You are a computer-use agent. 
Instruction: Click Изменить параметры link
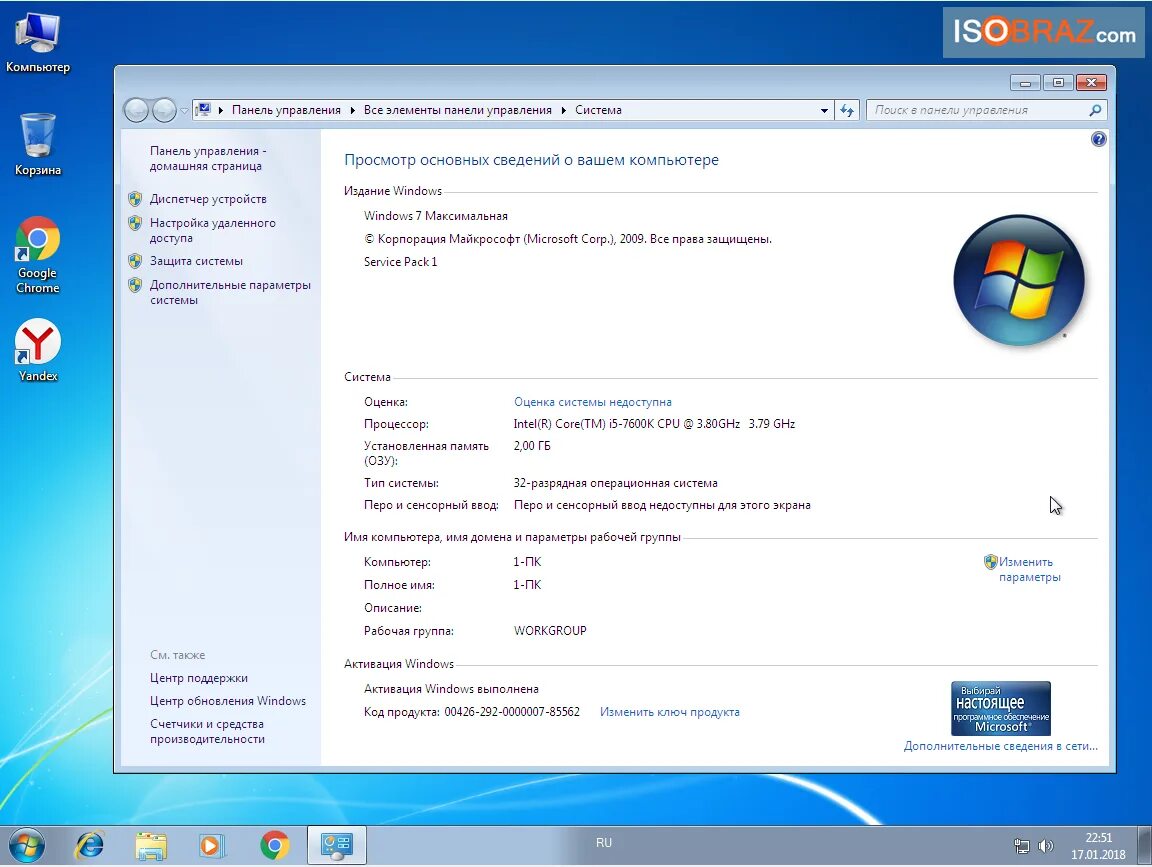pyautogui.click(x=1029, y=569)
